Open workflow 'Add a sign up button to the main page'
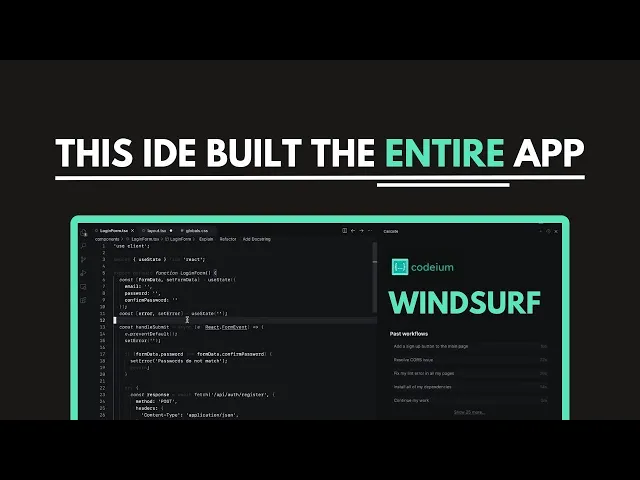The image size is (640, 480). pyautogui.click(x=469, y=347)
